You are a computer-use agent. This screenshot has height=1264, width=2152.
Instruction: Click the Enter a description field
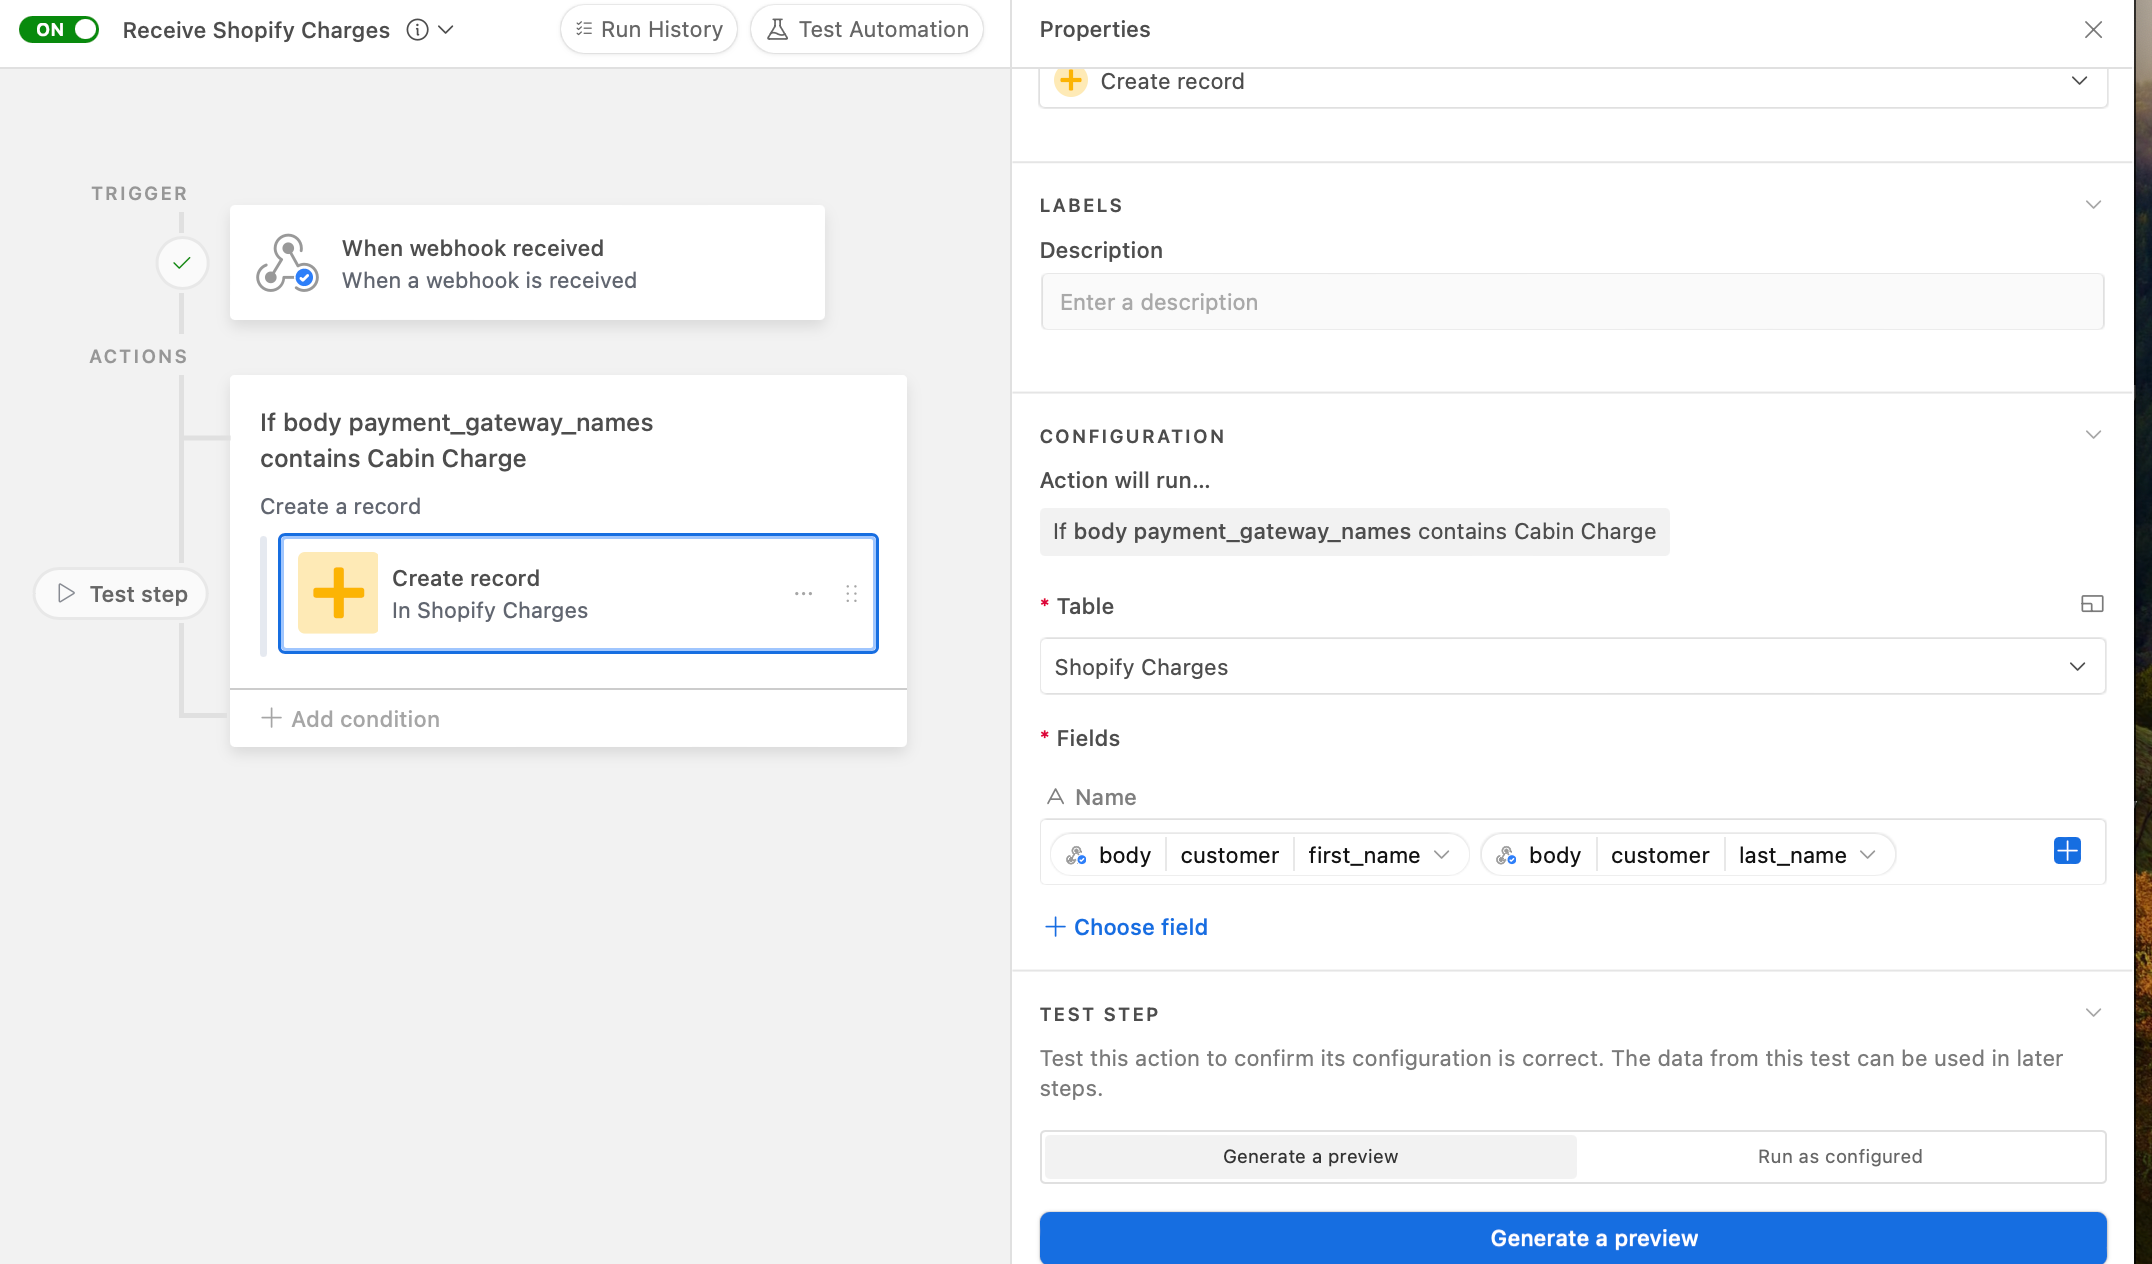point(1573,302)
